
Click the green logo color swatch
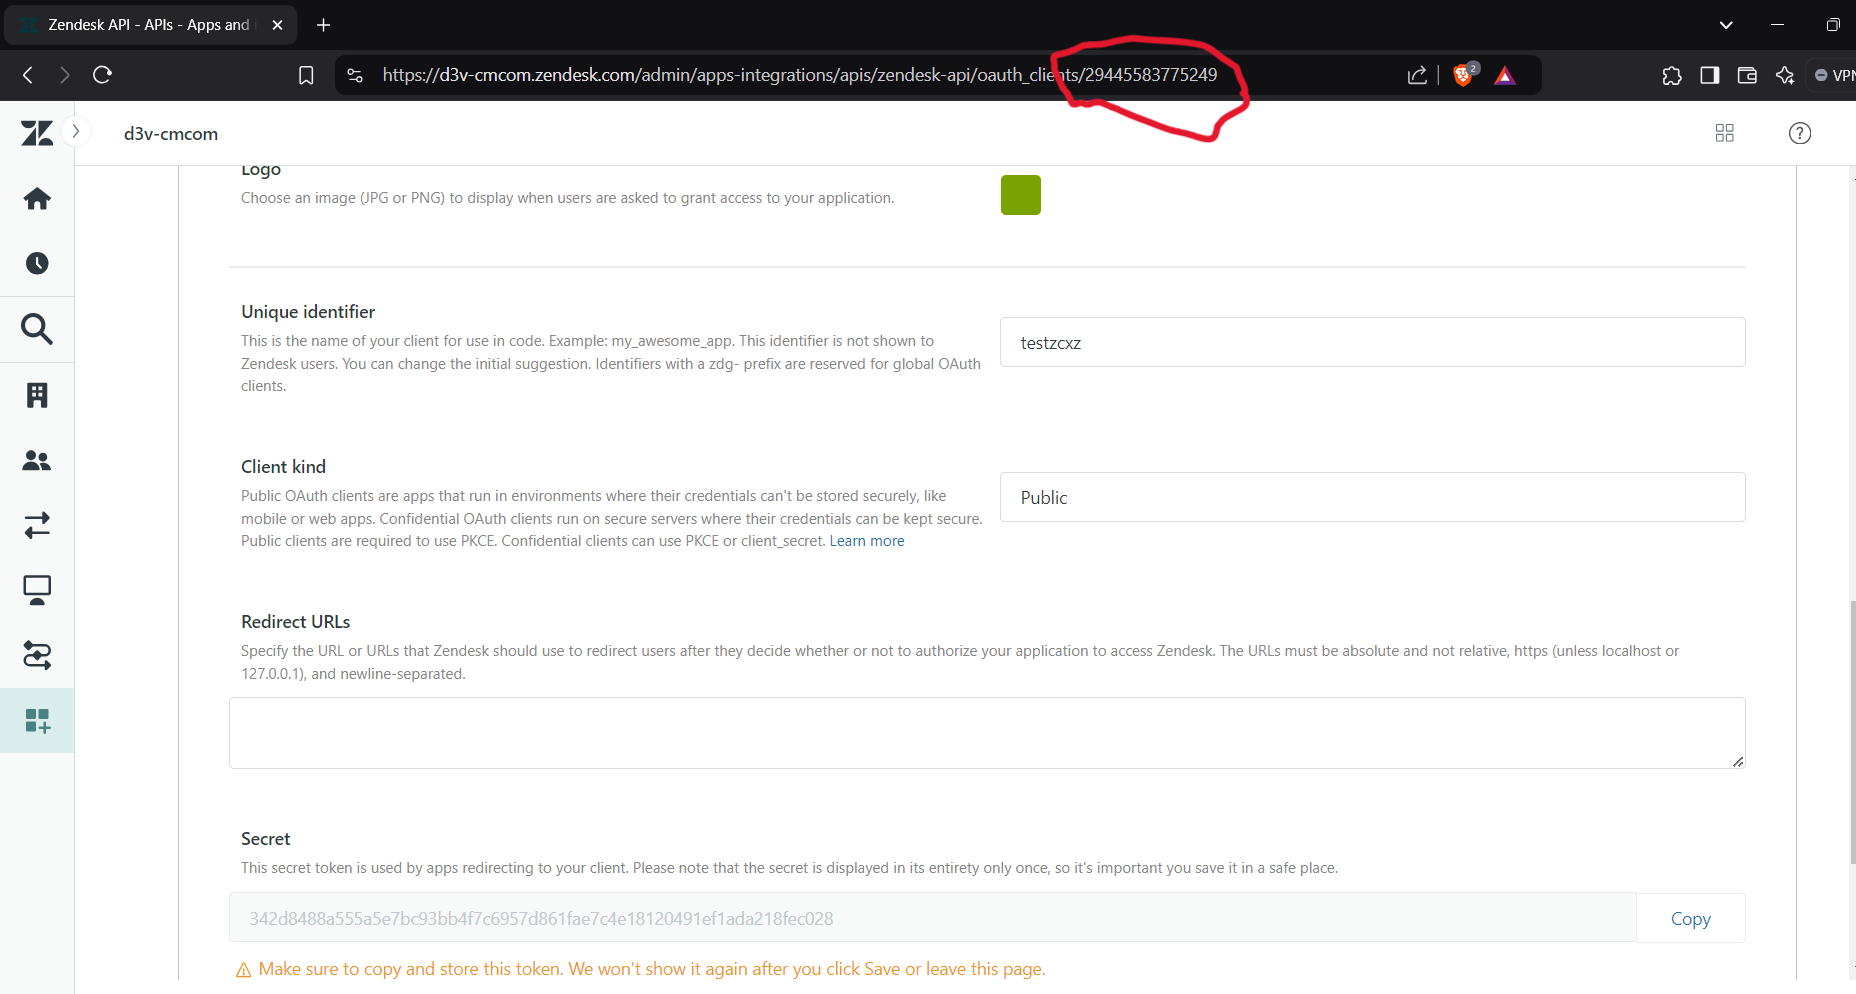(1020, 195)
